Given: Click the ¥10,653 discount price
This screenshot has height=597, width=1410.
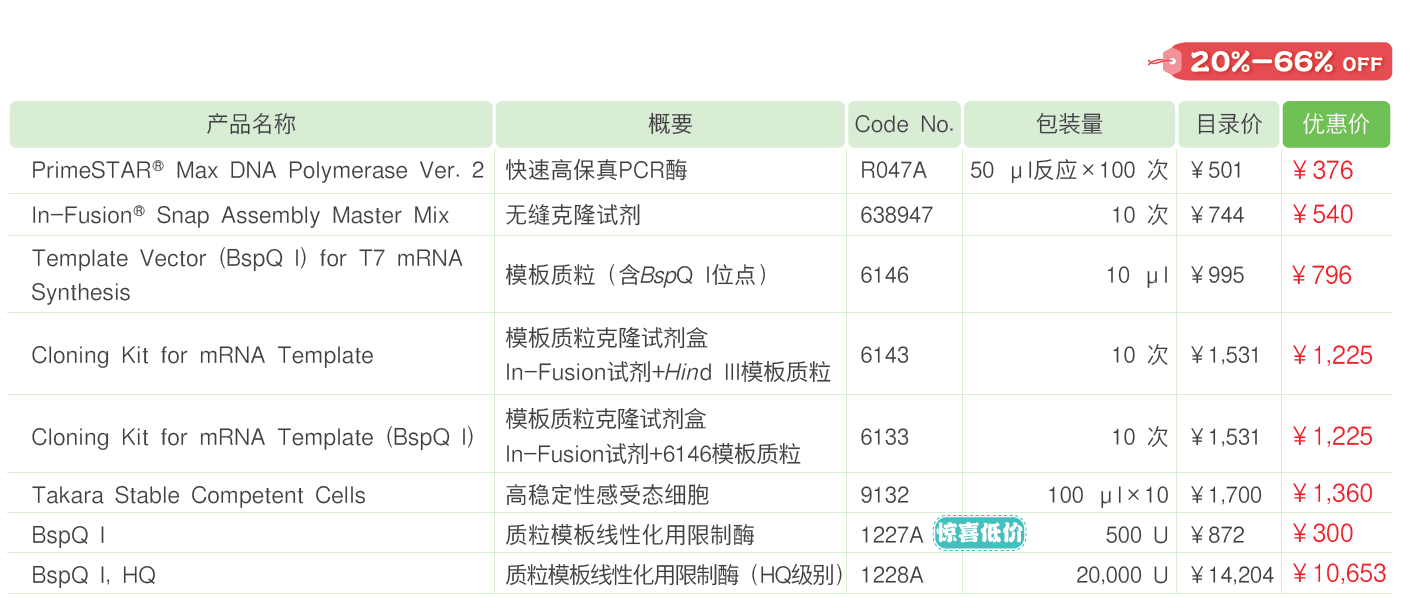Looking at the screenshot, I should click(1338, 574).
